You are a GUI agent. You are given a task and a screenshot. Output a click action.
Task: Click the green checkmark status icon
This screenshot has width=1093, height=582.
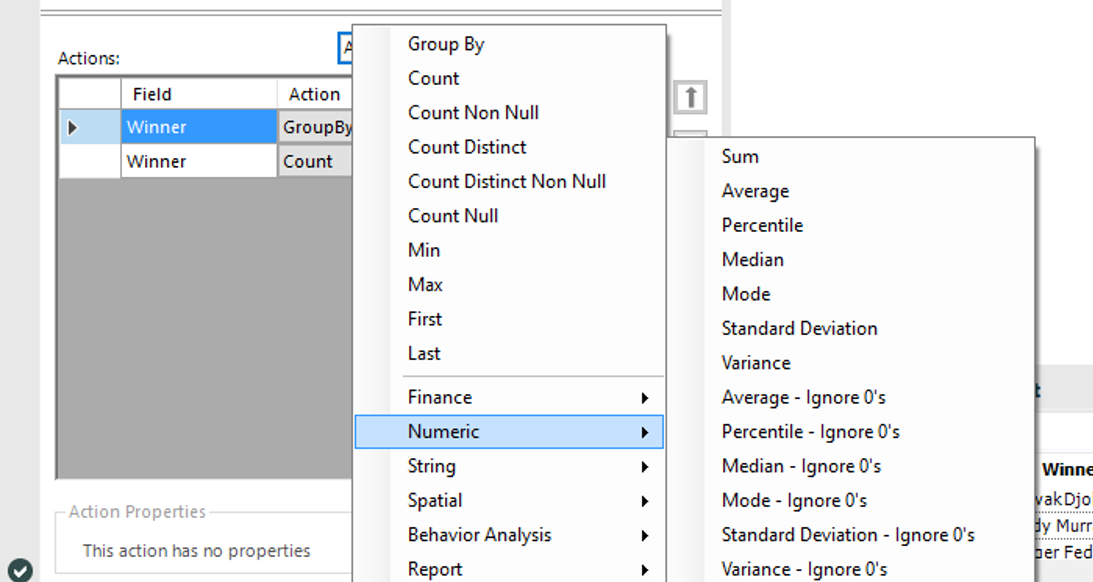point(20,570)
